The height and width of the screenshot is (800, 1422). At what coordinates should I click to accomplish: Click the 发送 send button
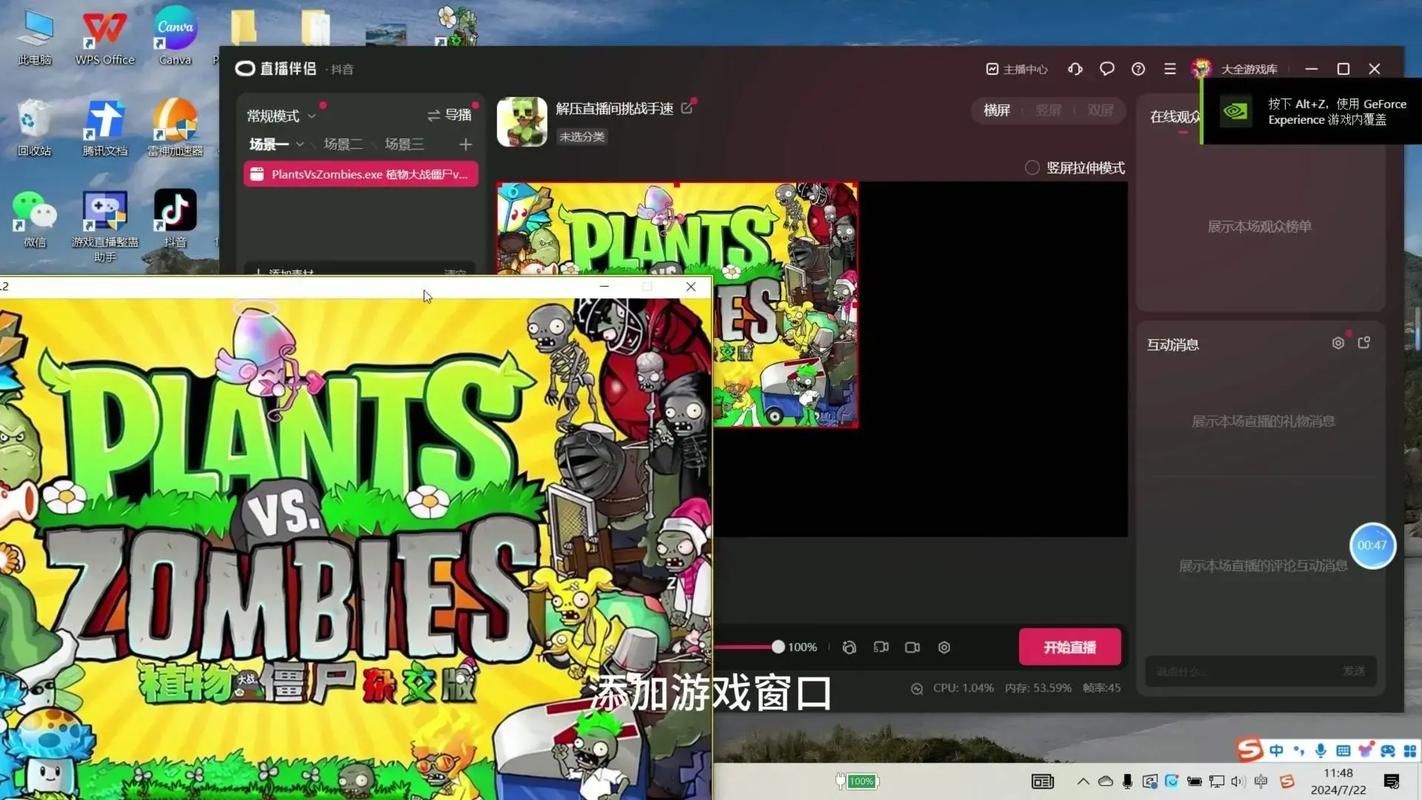click(1354, 671)
